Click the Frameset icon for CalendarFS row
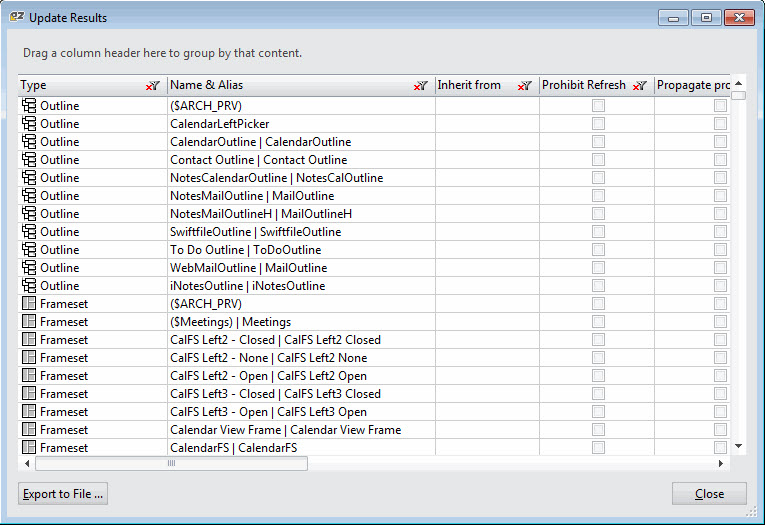765x525 pixels. pos(29,448)
